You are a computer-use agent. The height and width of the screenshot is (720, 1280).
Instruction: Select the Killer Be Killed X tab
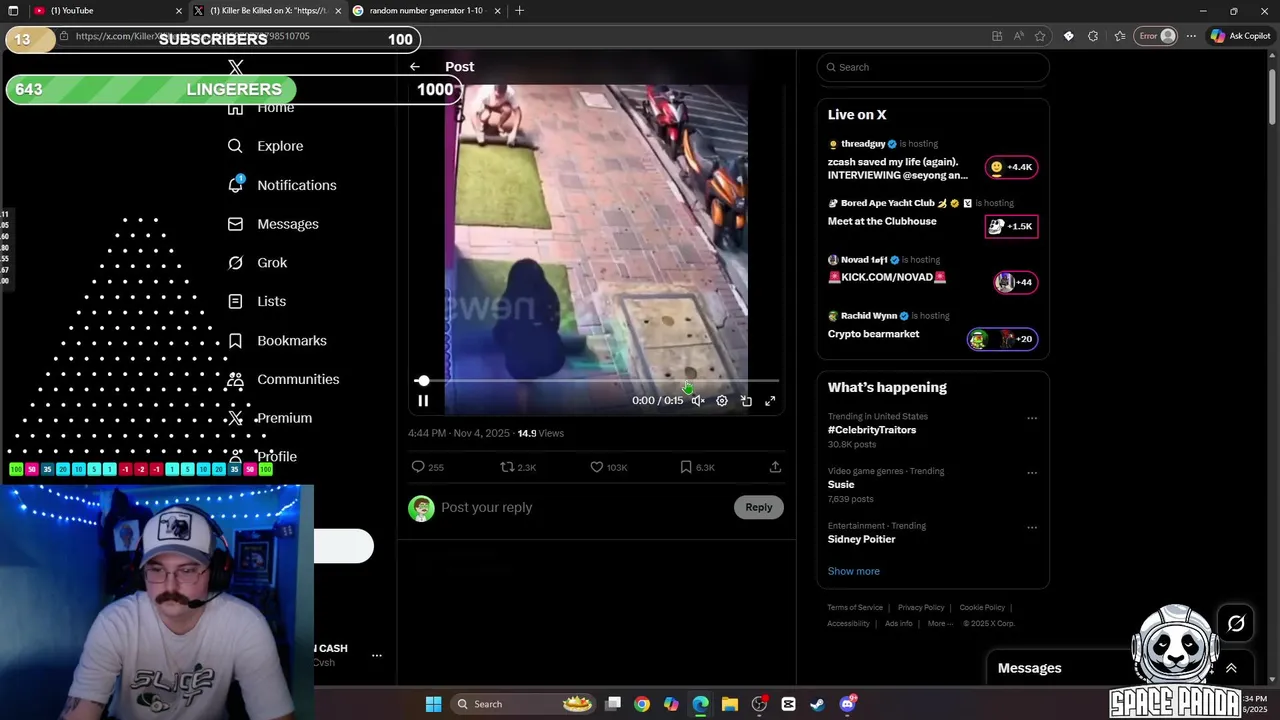pyautogui.click(x=268, y=11)
